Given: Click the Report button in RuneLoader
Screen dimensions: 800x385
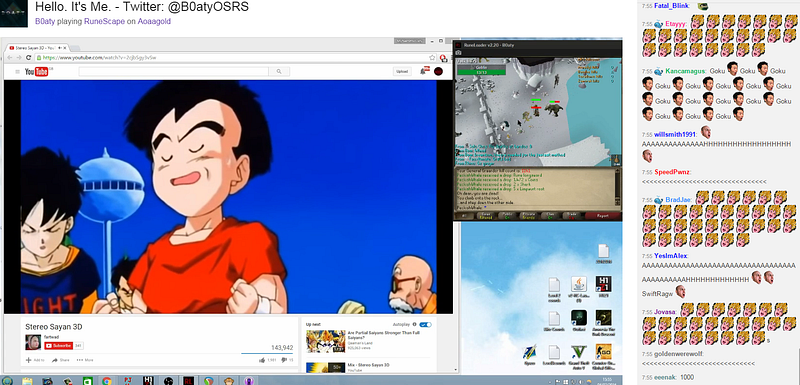Looking at the screenshot, I should tap(603, 216).
